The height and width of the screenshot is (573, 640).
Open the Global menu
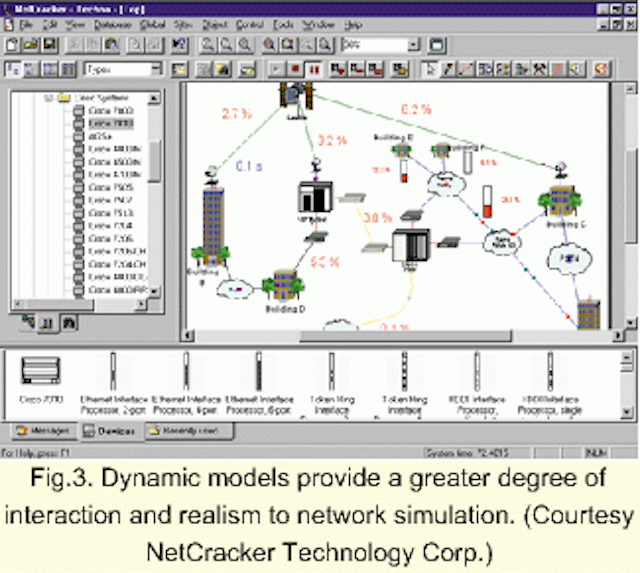(153, 25)
